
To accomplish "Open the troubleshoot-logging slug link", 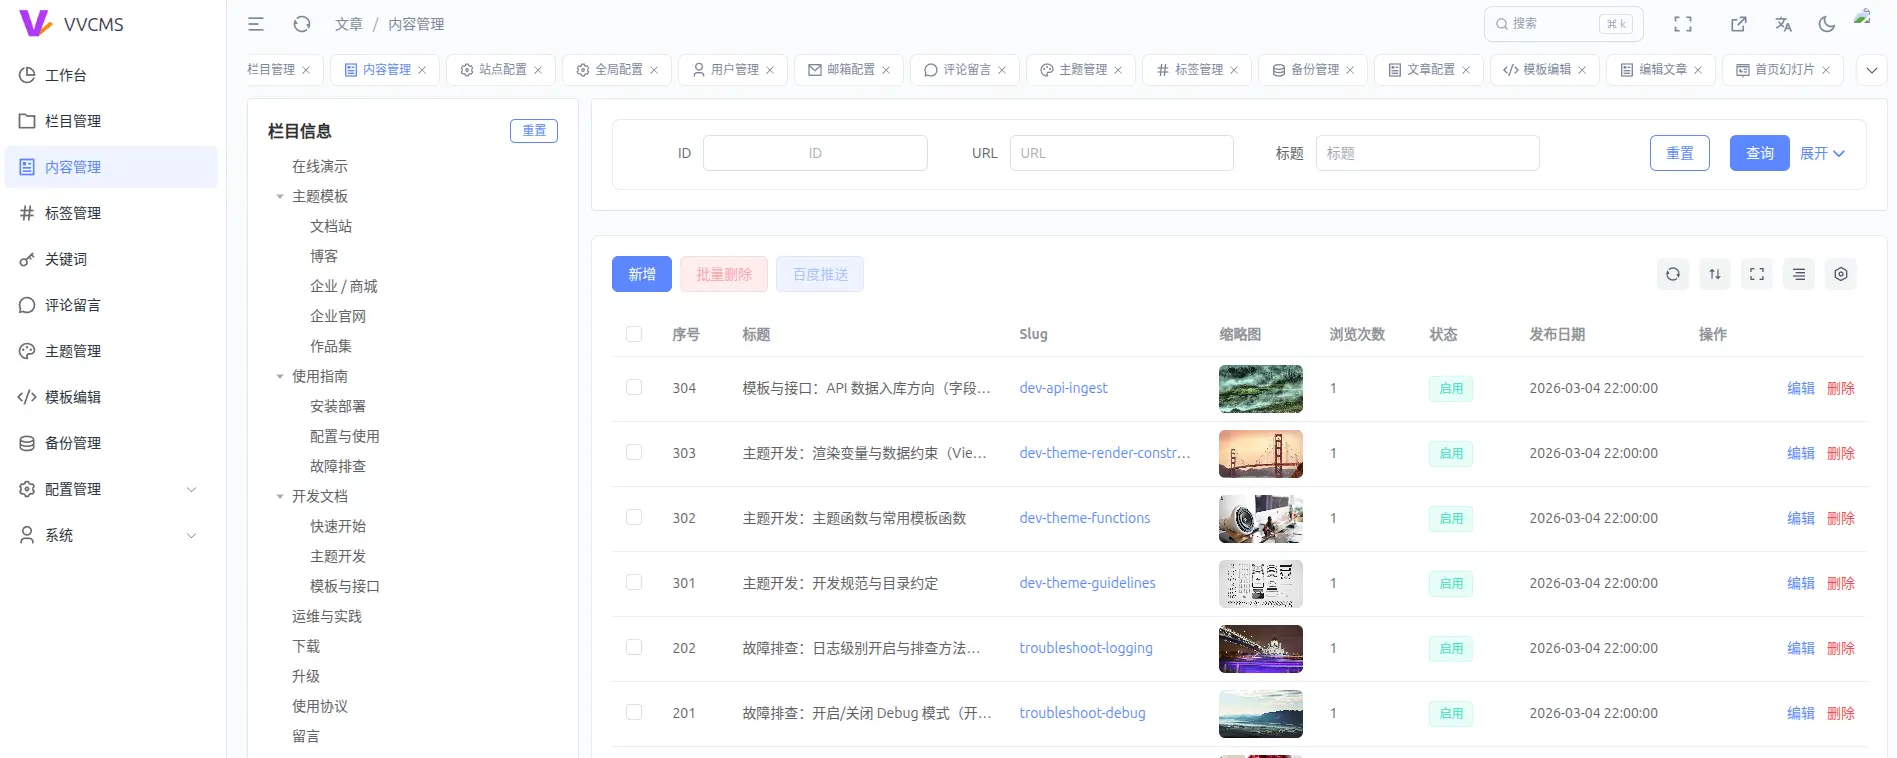I will point(1086,648).
